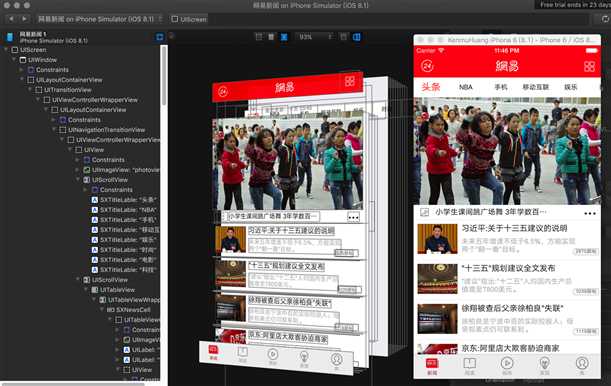Viewport: 611px width, 386px height.
Task: Collapse the SXNewsCell node arrow
Action: pyautogui.click(x=102, y=310)
